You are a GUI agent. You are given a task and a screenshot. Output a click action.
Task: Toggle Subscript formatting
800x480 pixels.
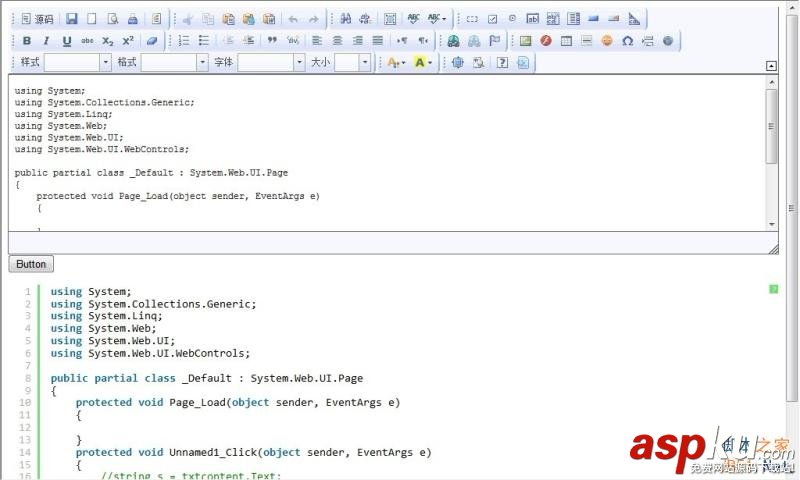pyautogui.click(x=108, y=41)
